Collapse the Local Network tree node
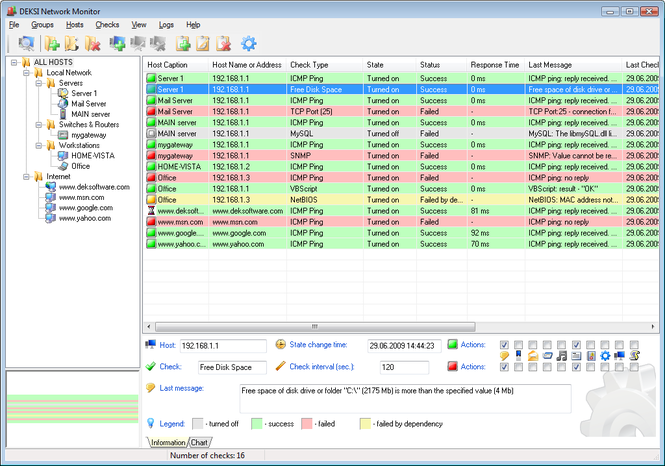The image size is (665, 466). (26, 73)
